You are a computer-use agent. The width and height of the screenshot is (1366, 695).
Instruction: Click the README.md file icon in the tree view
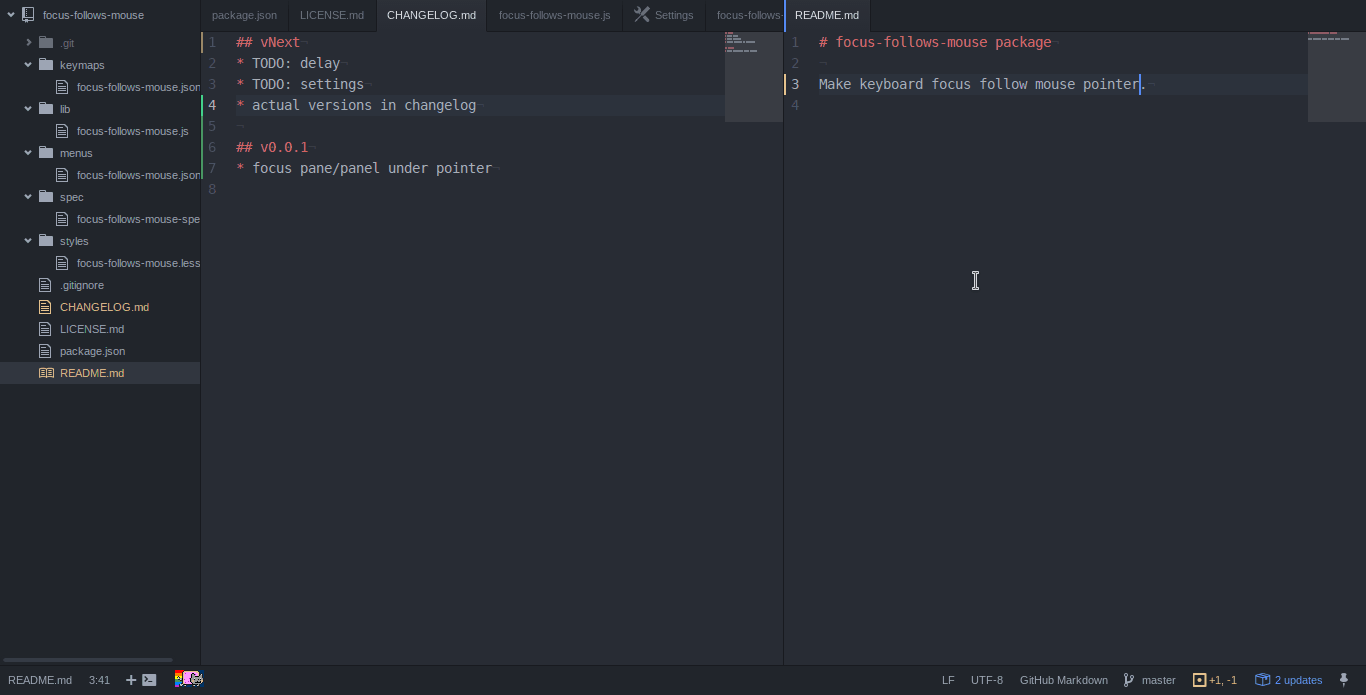click(x=44, y=372)
